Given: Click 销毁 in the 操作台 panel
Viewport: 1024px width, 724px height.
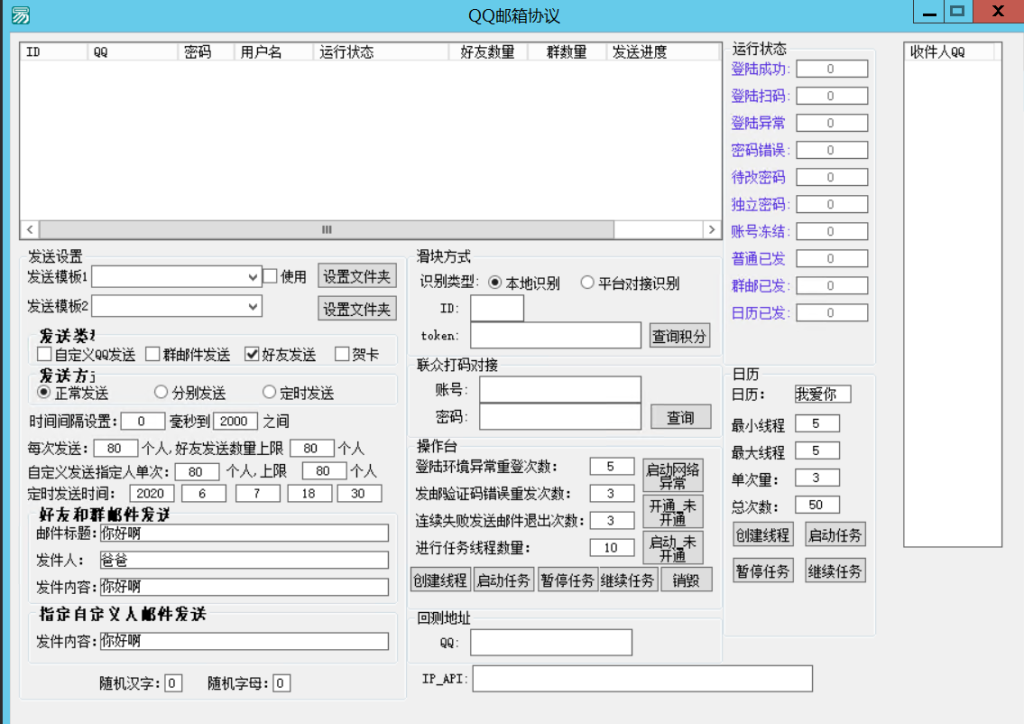Looking at the screenshot, I should pos(686,580).
